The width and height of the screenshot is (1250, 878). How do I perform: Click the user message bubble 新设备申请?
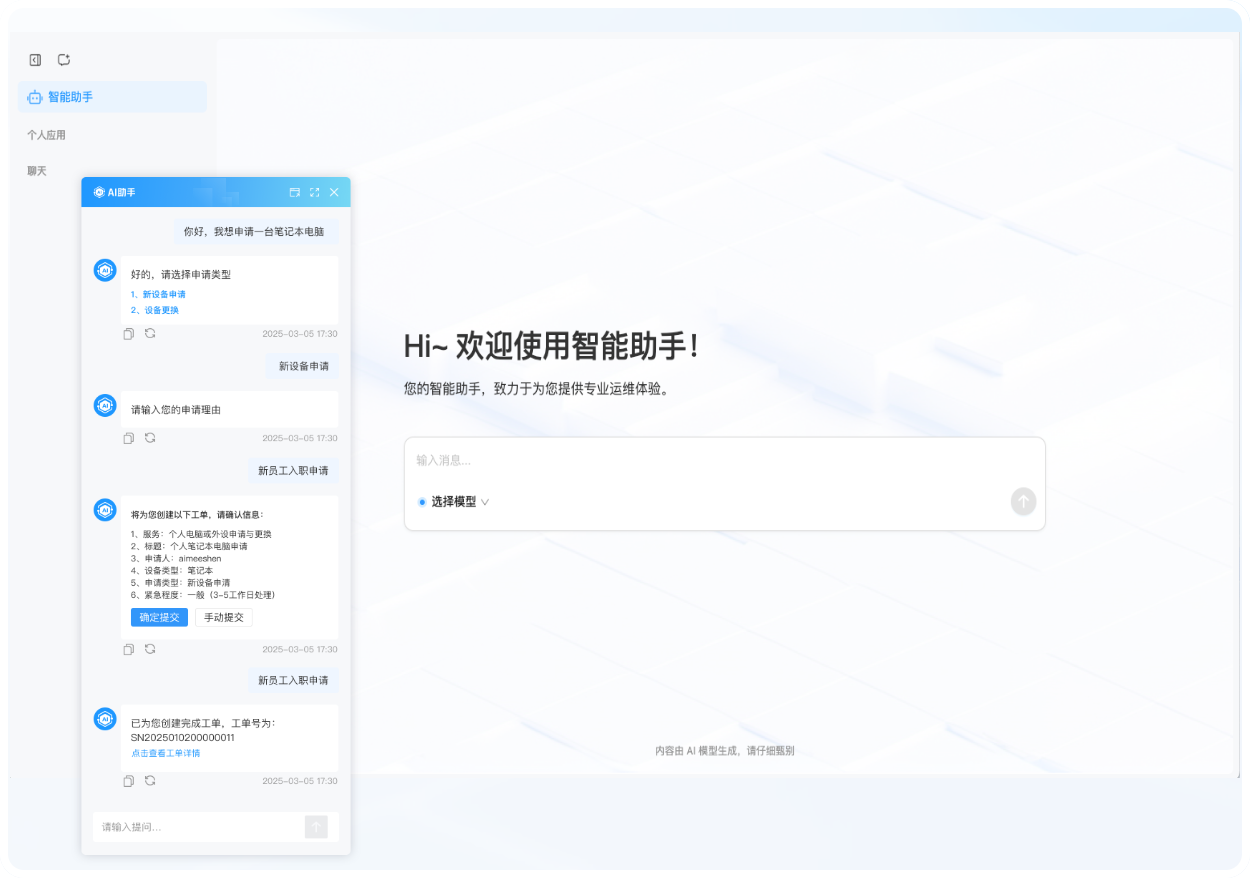click(303, 366)
